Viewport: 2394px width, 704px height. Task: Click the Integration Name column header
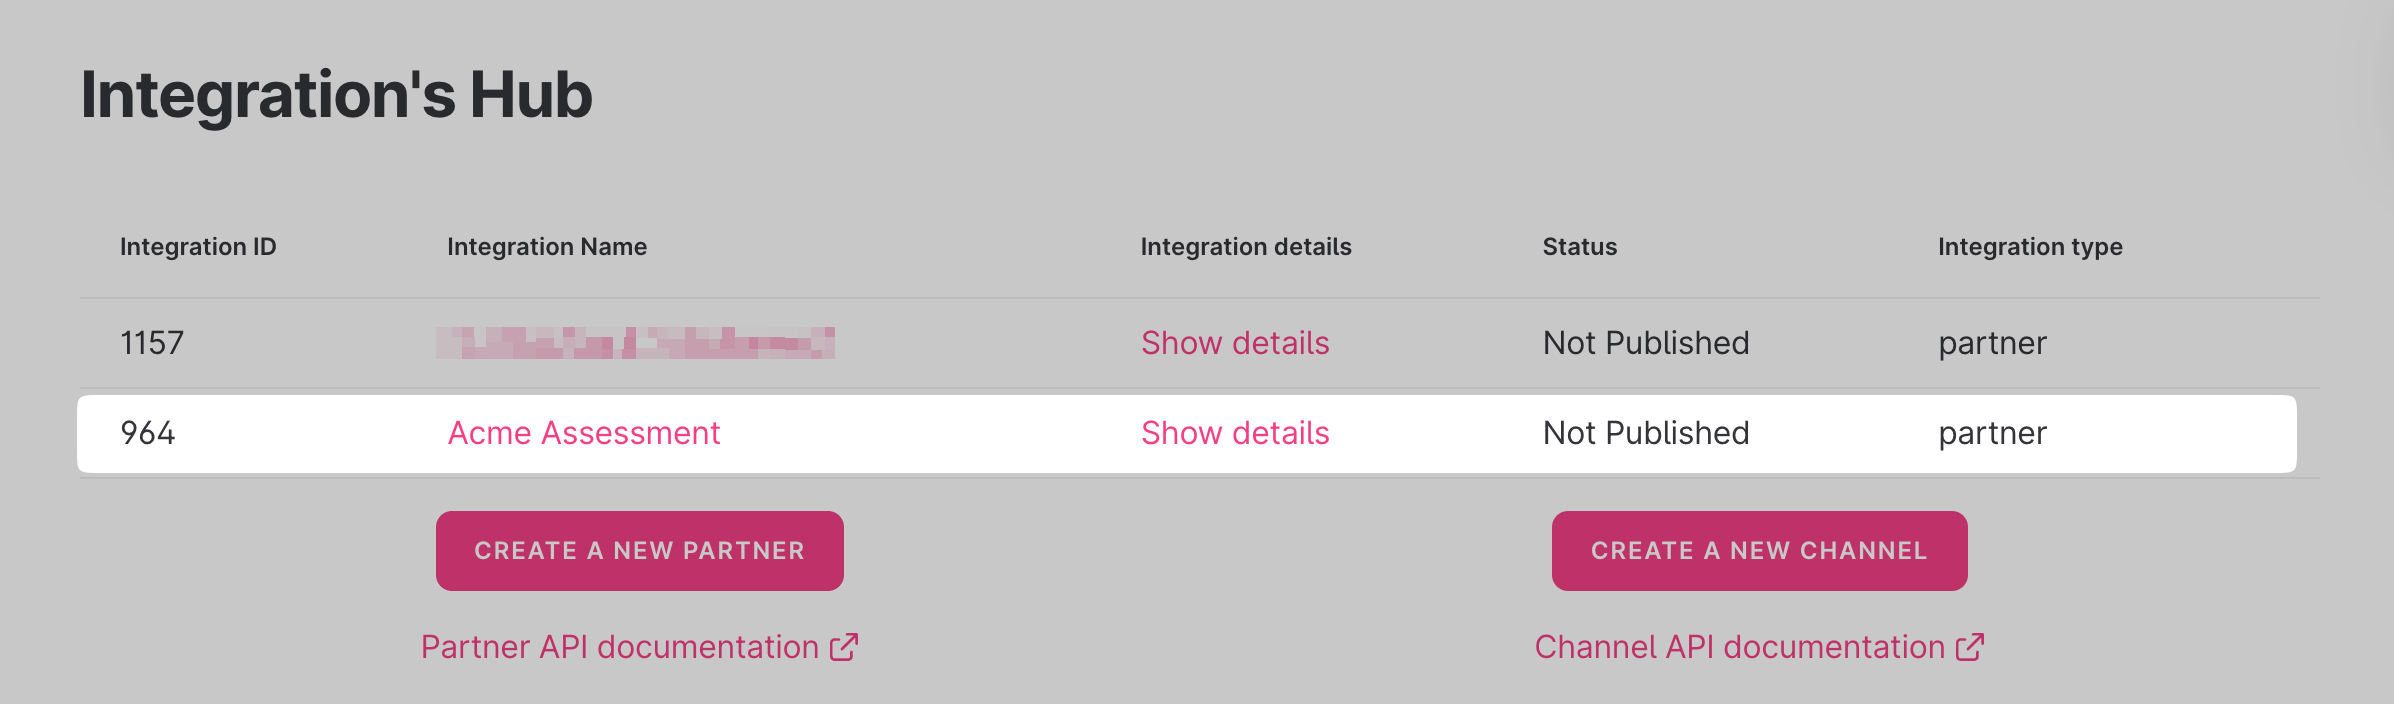[x=547, y=247]
